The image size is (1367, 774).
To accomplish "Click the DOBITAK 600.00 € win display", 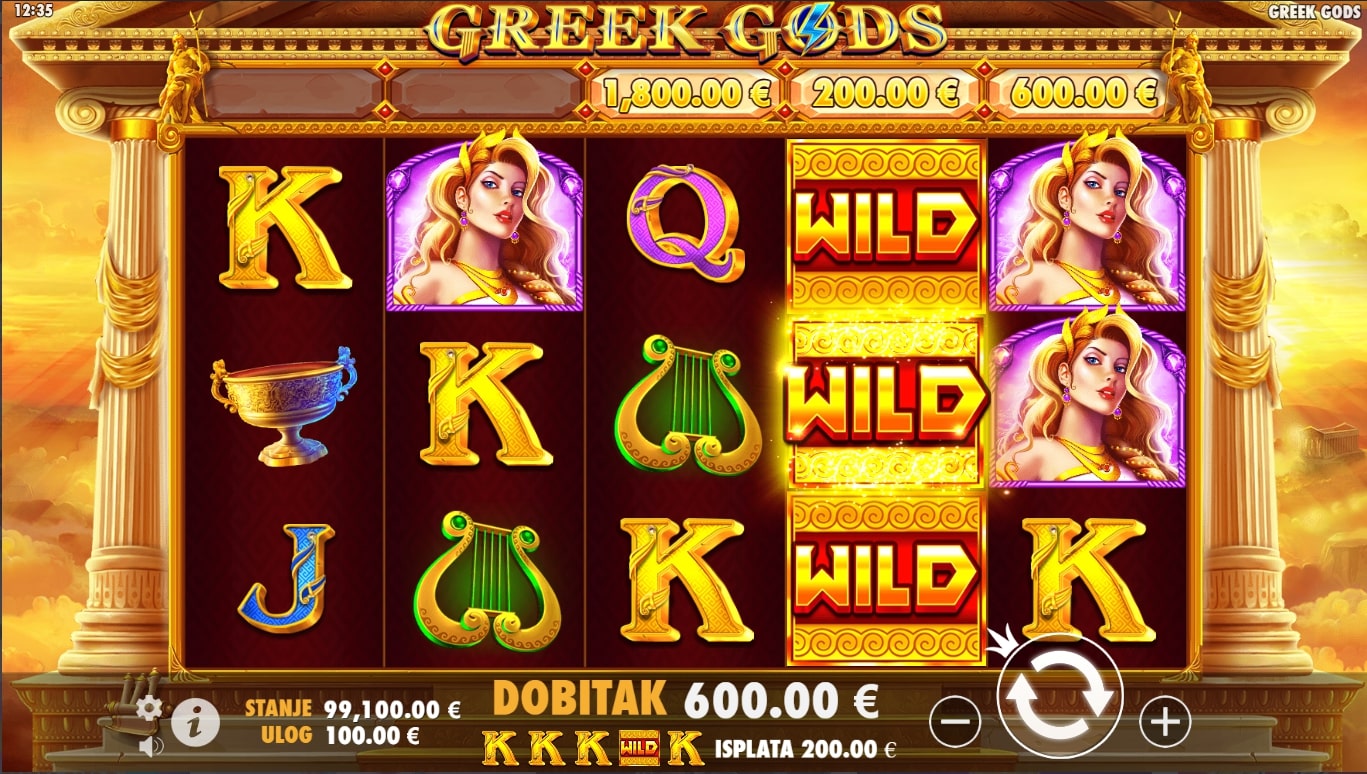I will (686, 700).
